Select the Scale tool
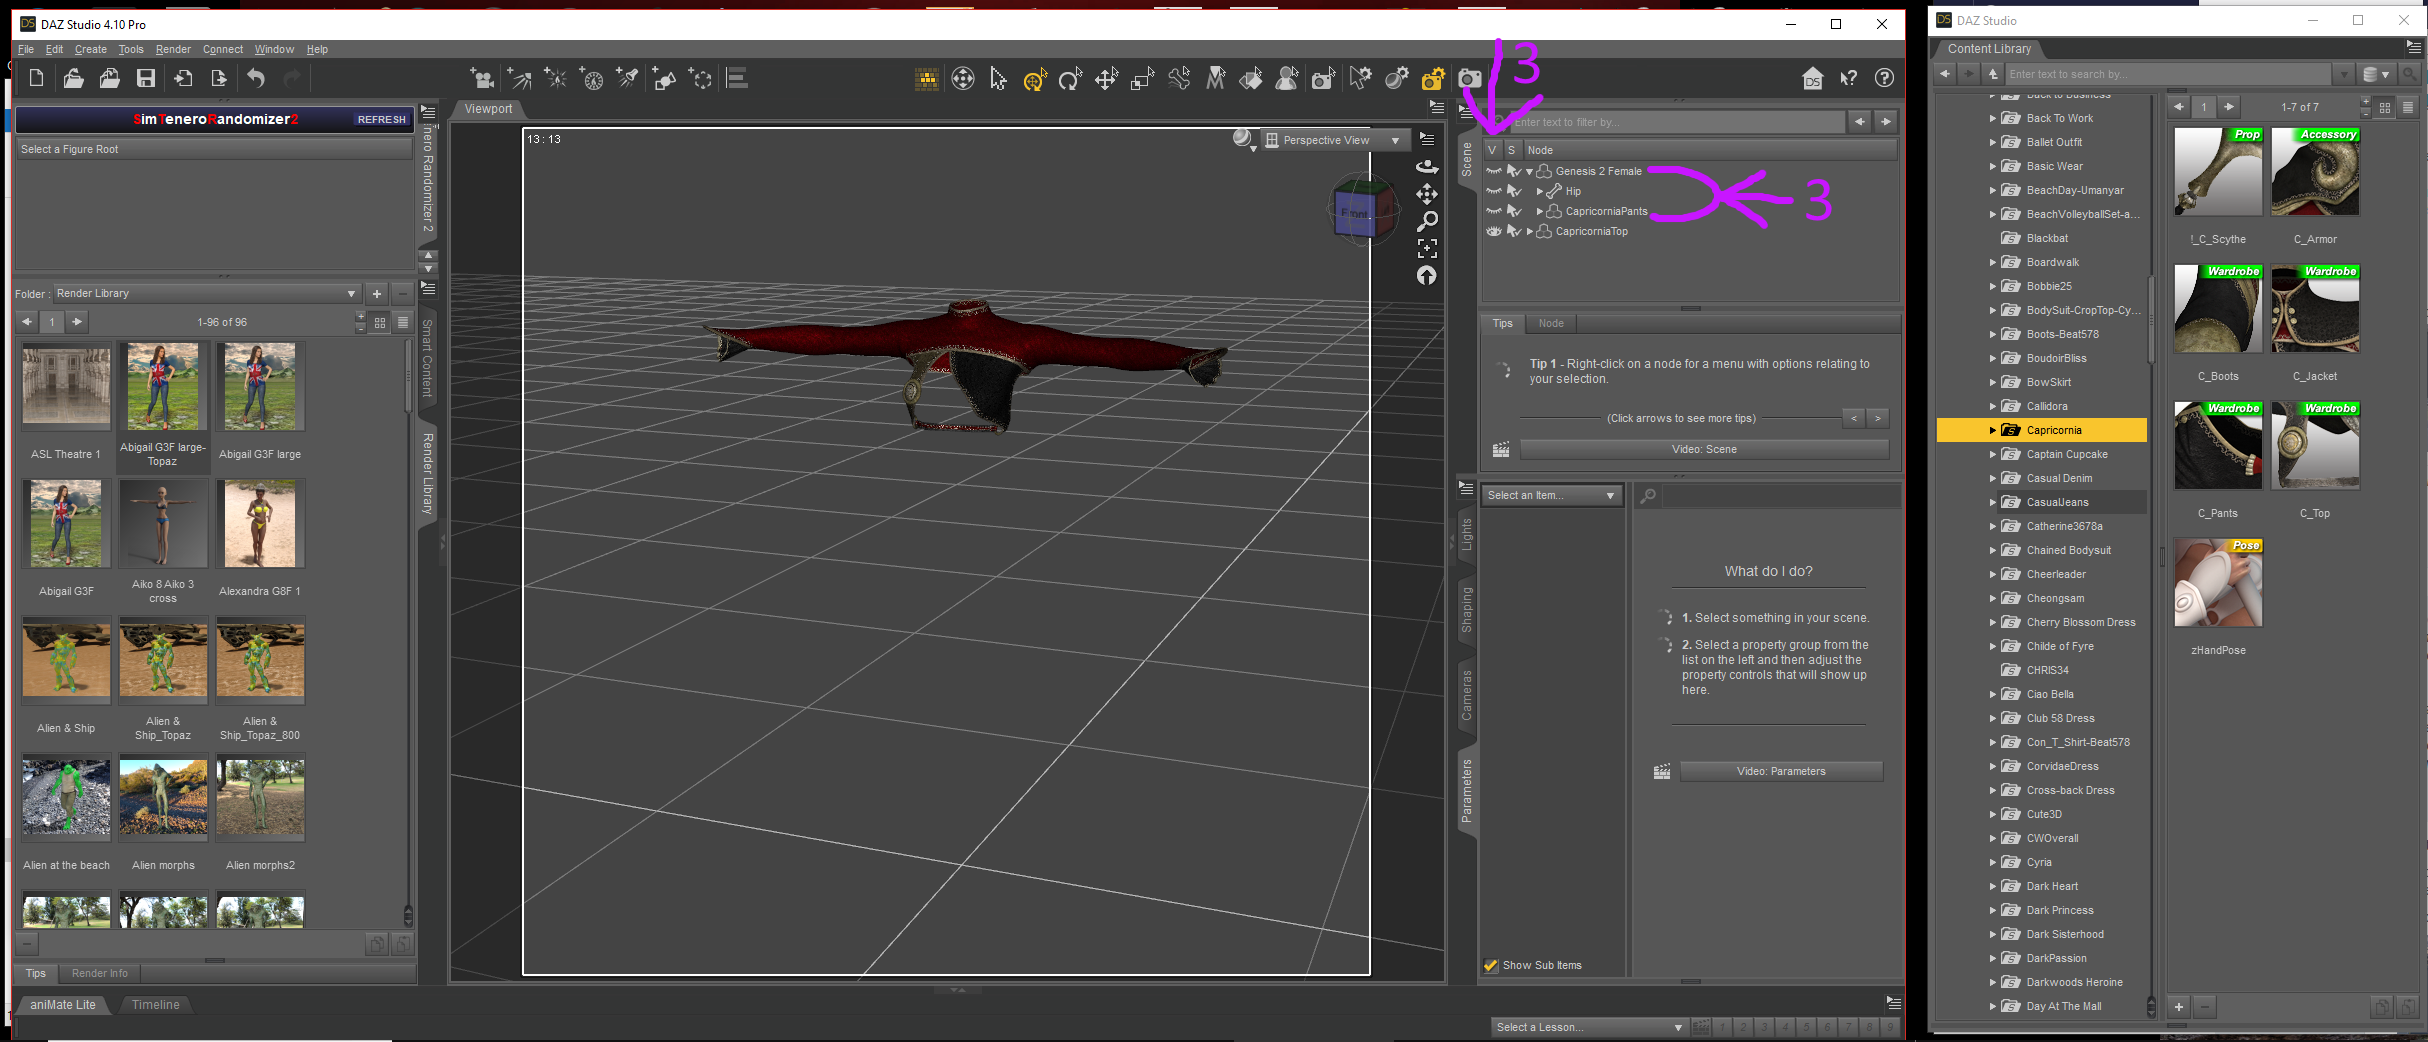Viewport: 2428px width, 1042px height. click(1142, 78)
